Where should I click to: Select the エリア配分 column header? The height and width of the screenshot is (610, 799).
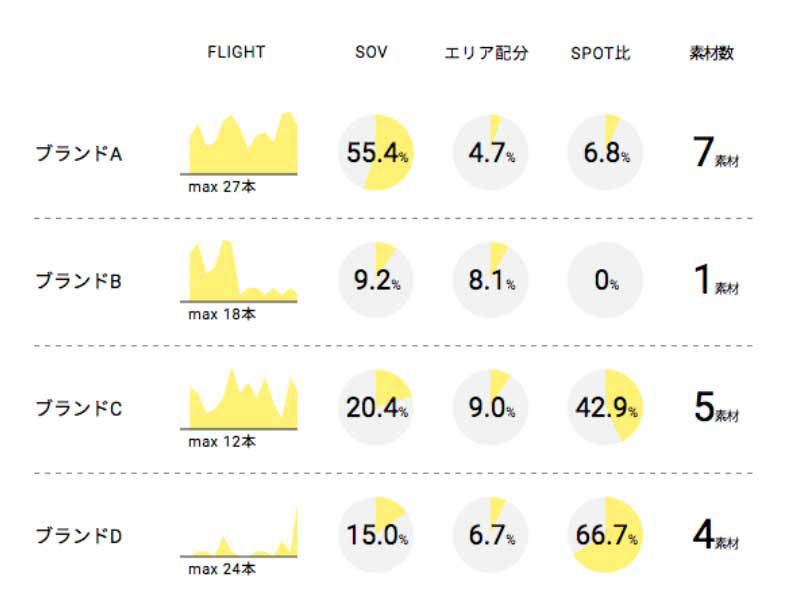(486, 53)
